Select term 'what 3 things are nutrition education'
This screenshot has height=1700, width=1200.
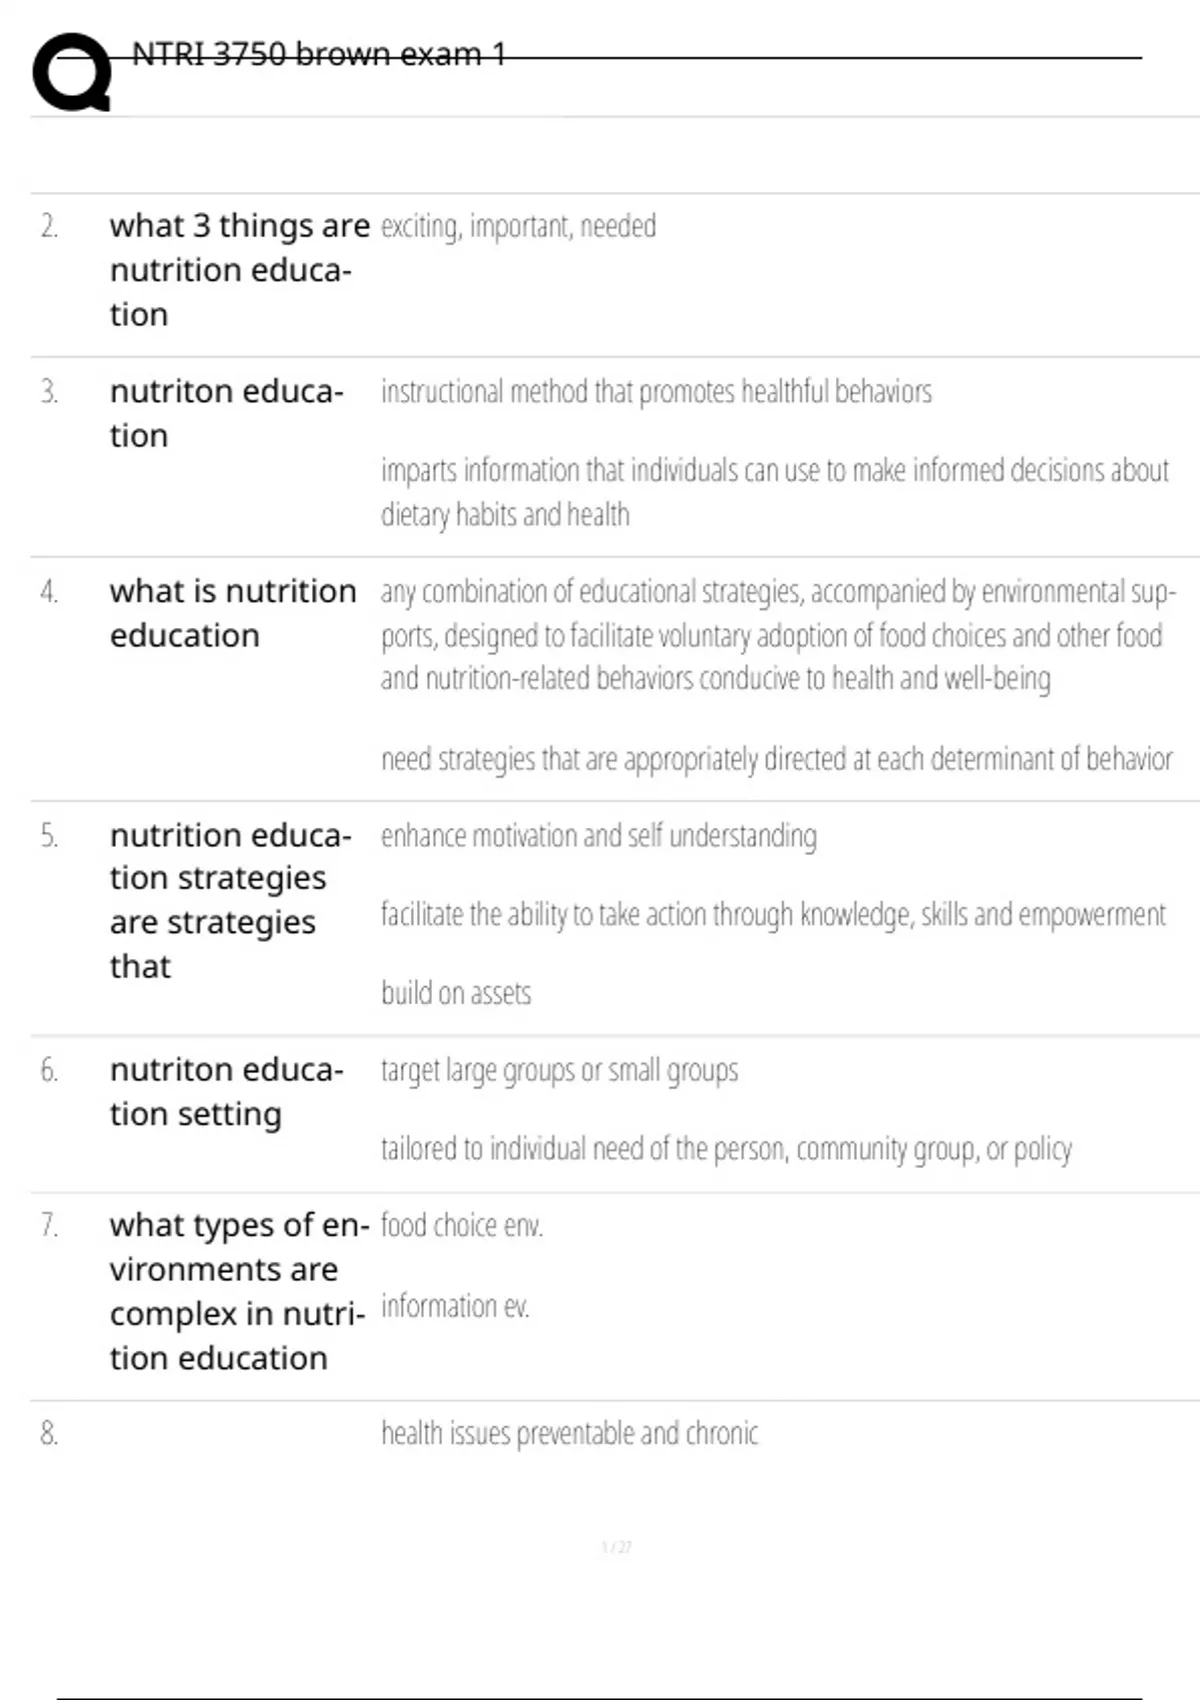tap(239, 270)
